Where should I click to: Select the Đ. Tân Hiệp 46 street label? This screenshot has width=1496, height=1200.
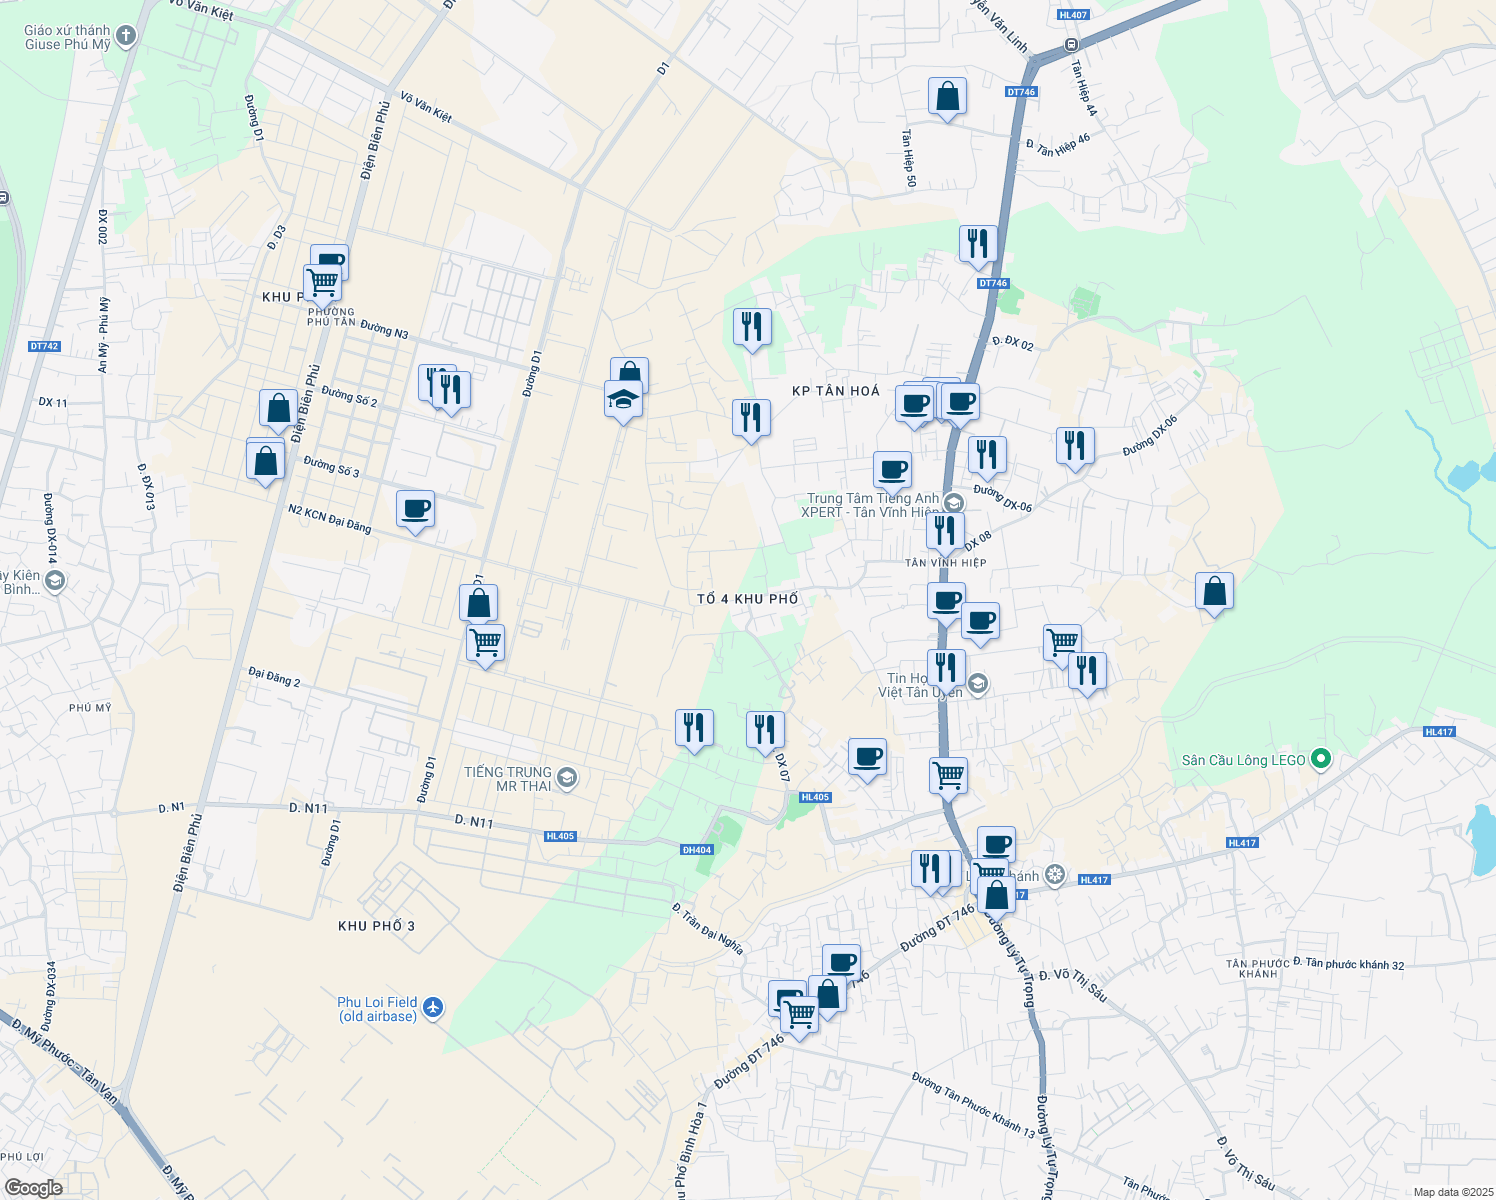coord(1058,146)
